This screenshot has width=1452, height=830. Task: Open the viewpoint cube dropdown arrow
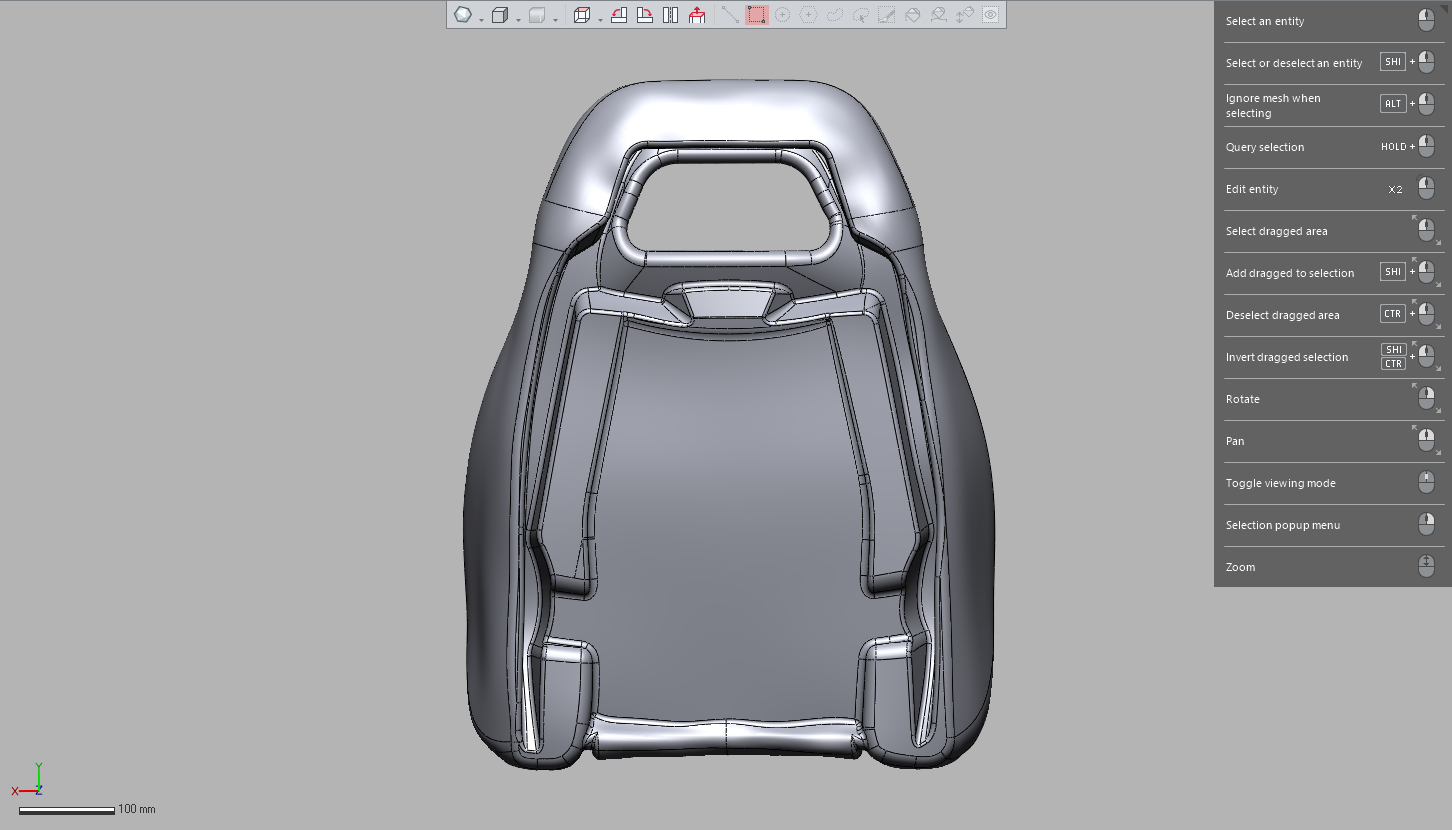[x=600, y=19]
